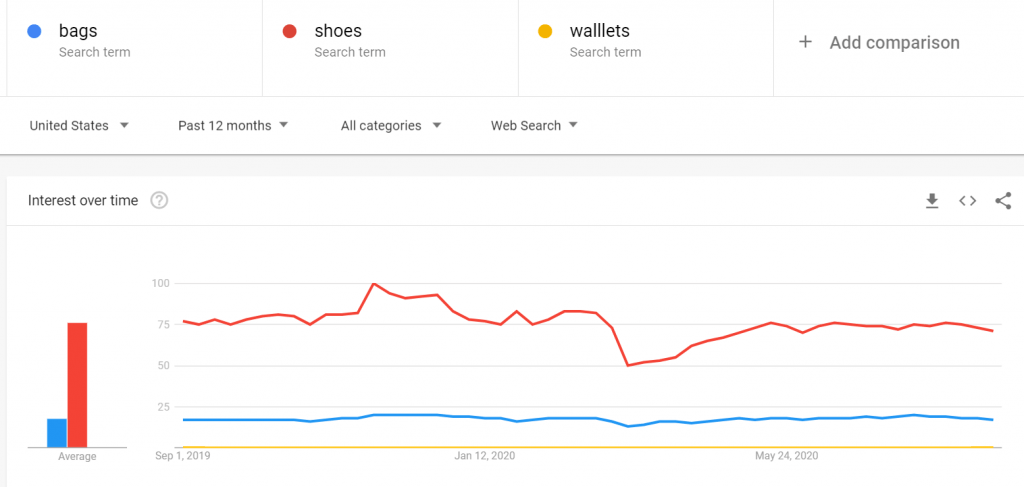Image resolution: width=1024 pixels, height=487 pixels.
Task: Open the United States region dropdown
Action: click(x=79, y=125)
